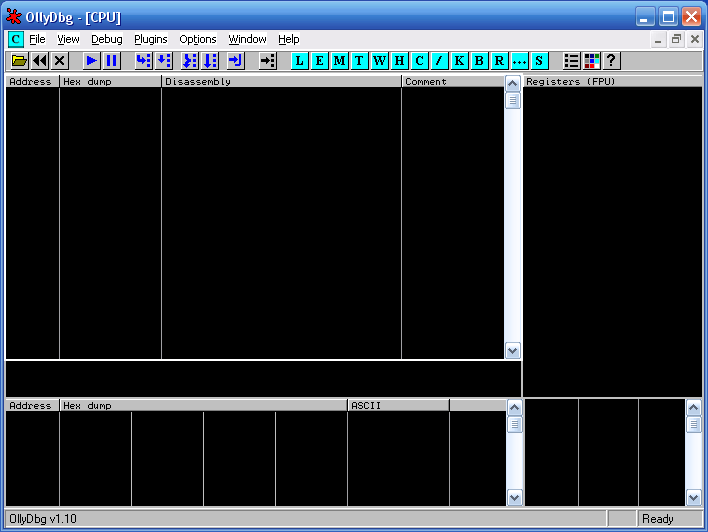Click CPU window icon in menu bar
This screenshot has width=708, height=532.
pyautogui.click(x=16, y=39)
